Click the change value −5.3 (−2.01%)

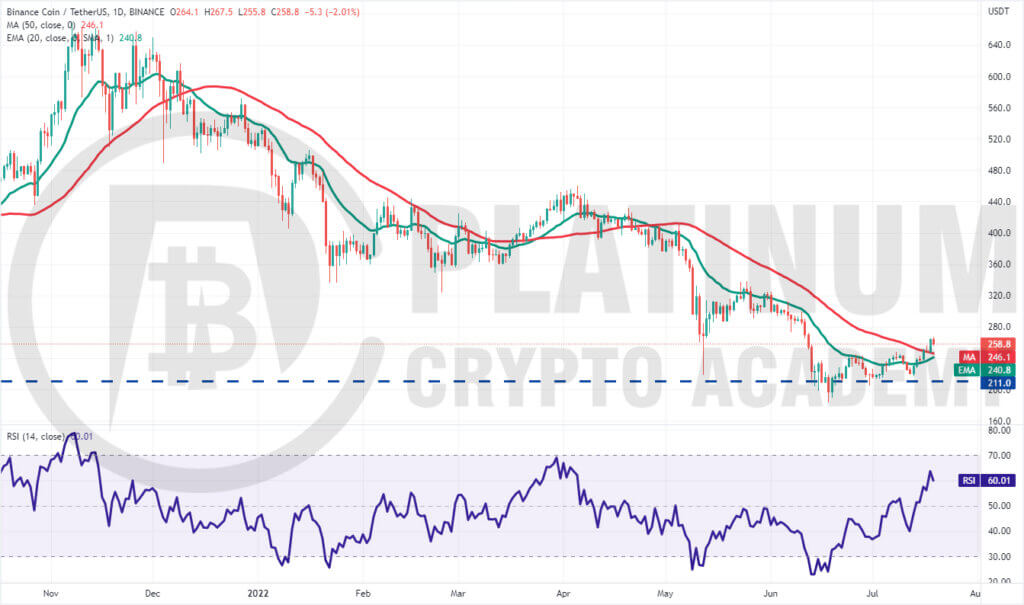tap(332, 12)
